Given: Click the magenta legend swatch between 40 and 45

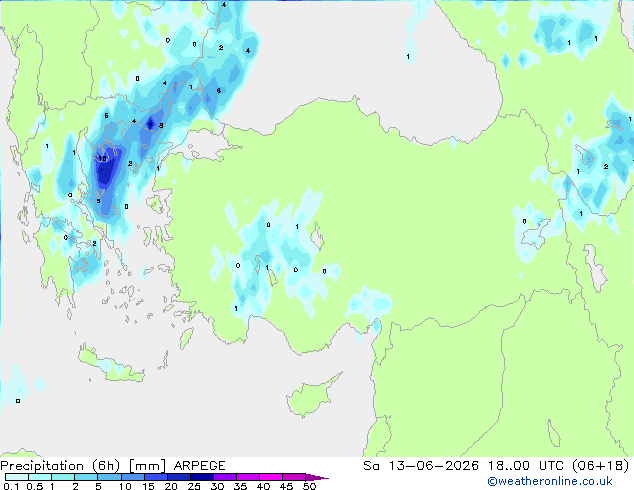Looking at the screenshot, I should point(271,477).
